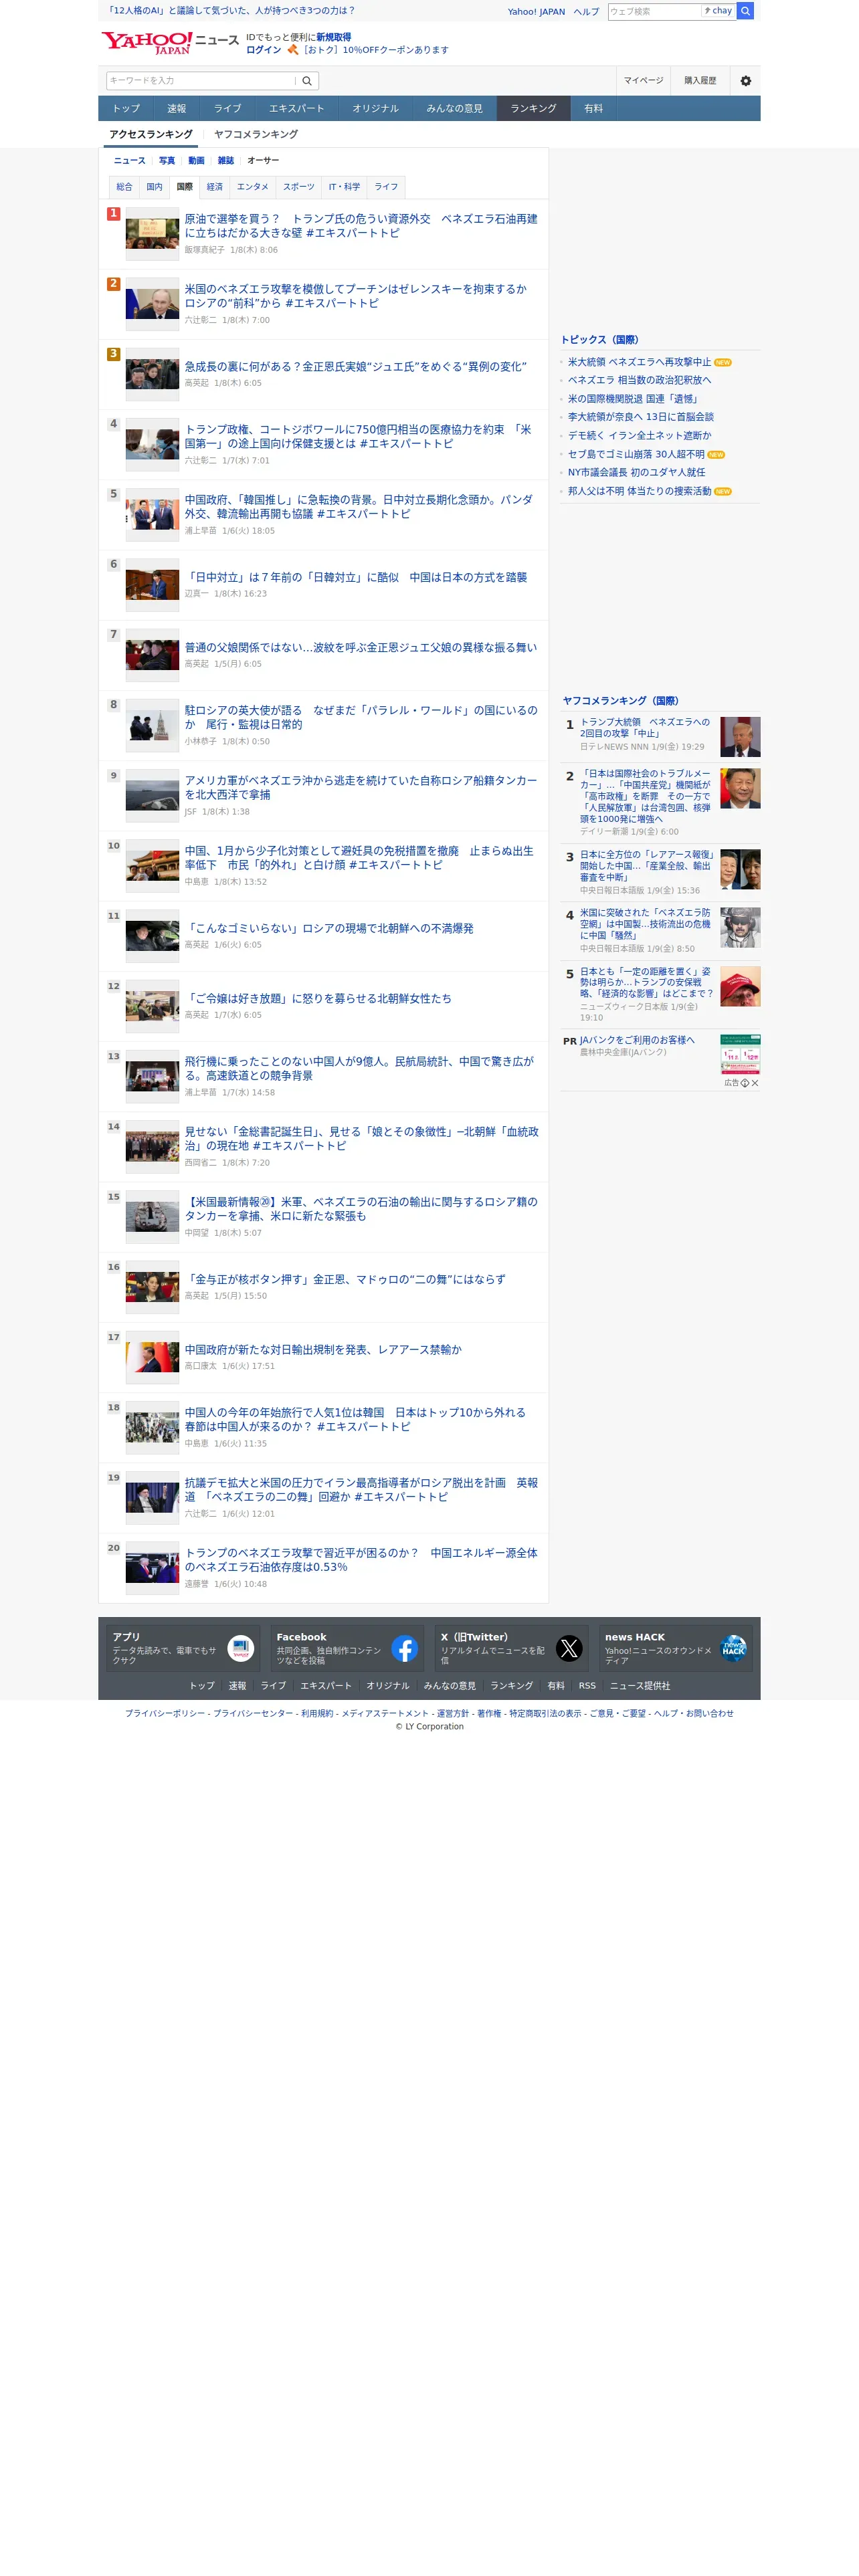Open the みんなの意見 navigation tab
Image resolution: width=859 pixels, height=2576 pixels.
pyautogui.click(x=454, y=108)
